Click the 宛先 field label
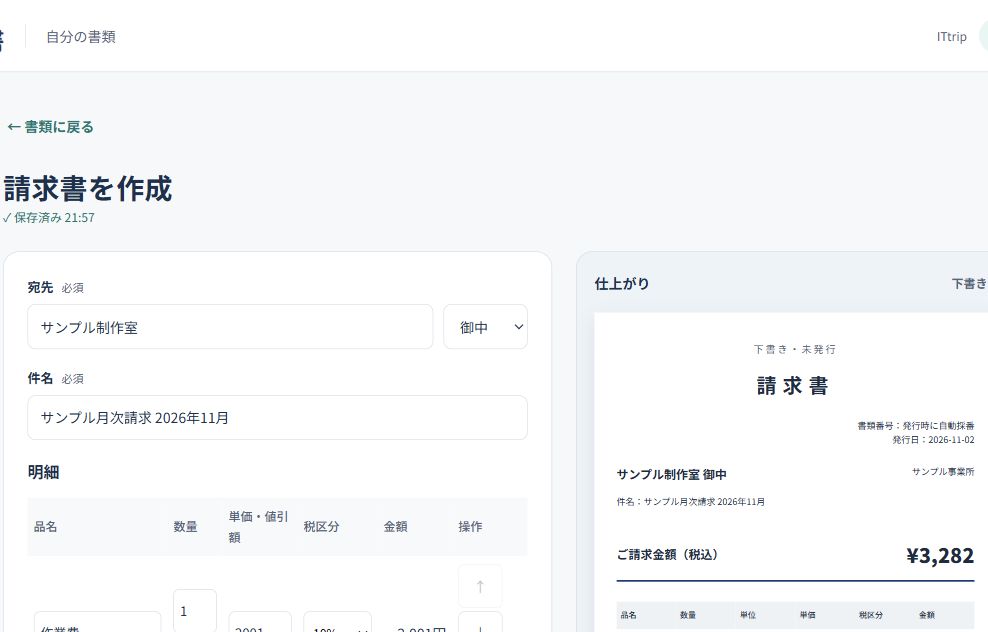The width and height of the screenshot is (988, 632). pyautogui.click(x=40, y=287)
